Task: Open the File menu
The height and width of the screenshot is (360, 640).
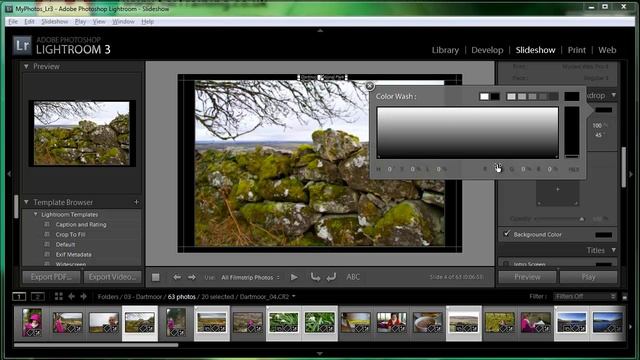Action: tap(13, 22)
